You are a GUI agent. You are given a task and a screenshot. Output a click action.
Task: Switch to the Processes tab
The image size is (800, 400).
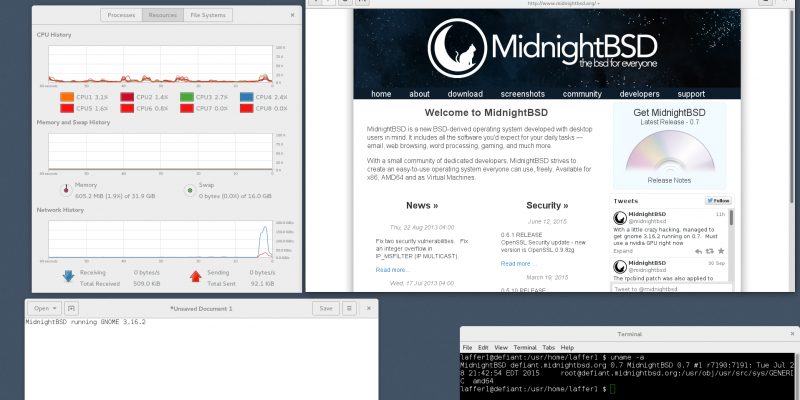(121, 15)
